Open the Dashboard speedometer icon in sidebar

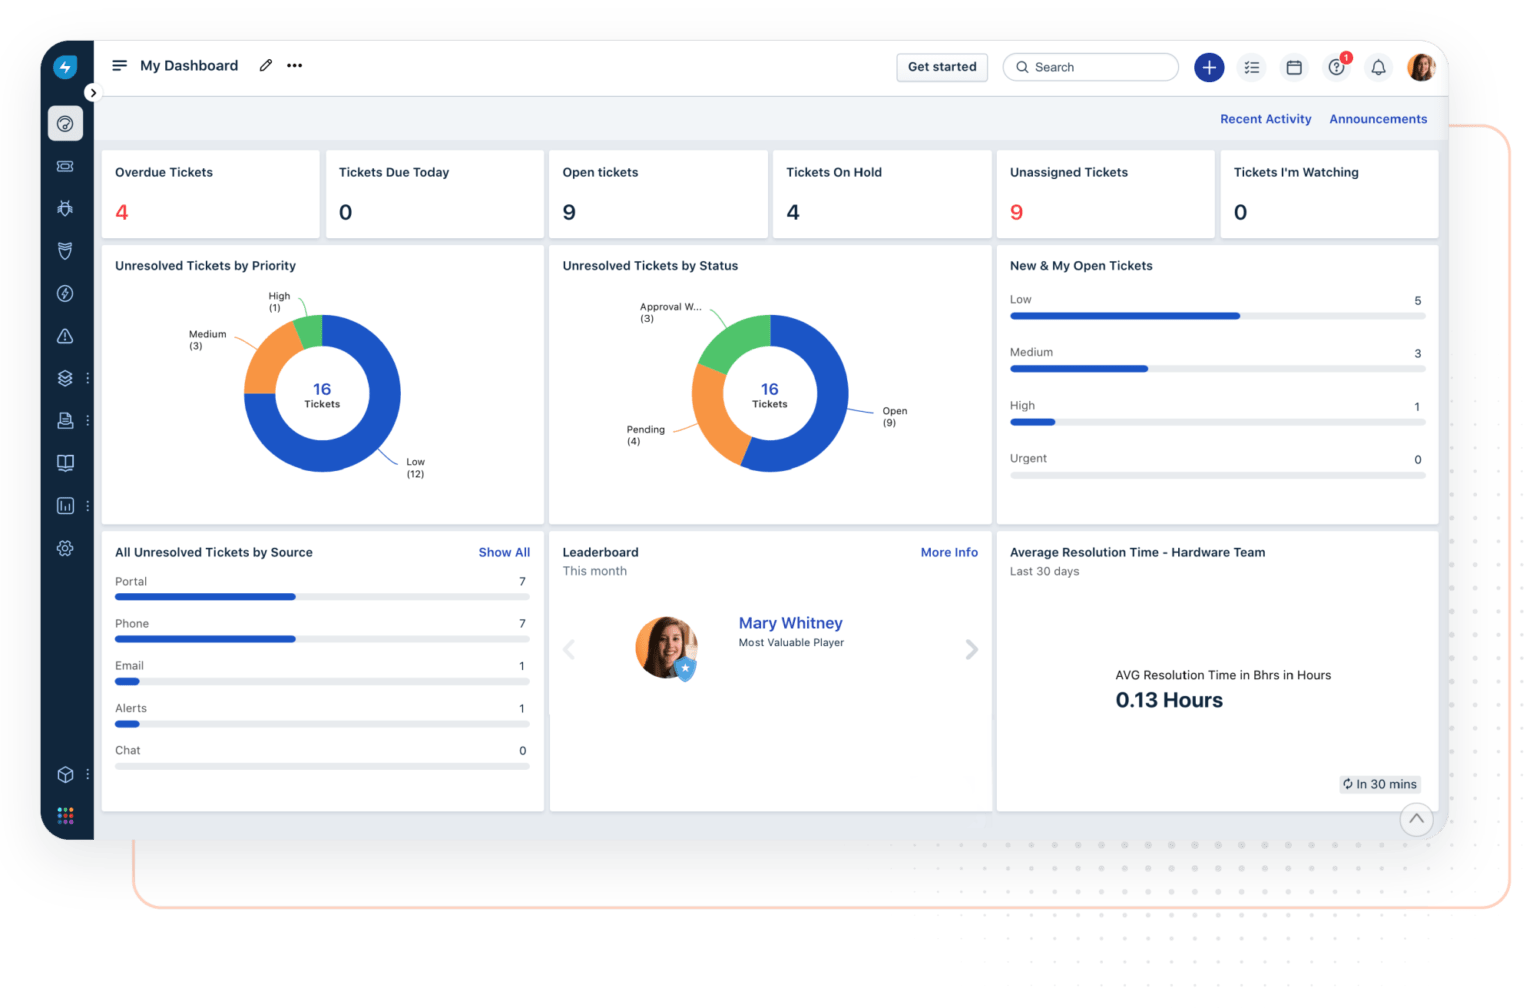[65, 123]
